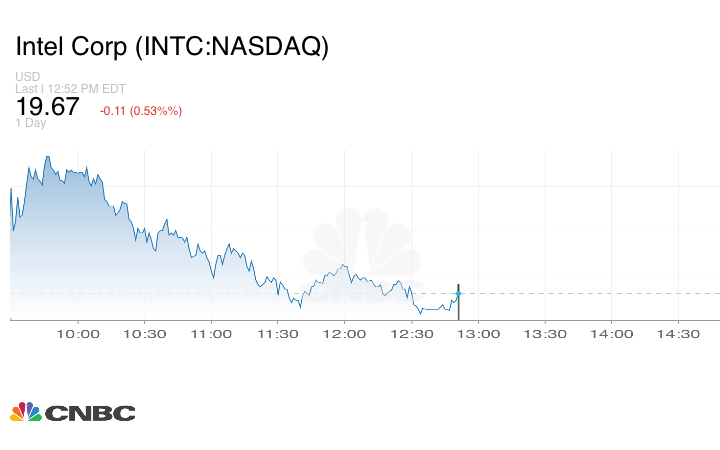Click the 13:00 time axis label
Screen dimensions: 720x450
click(x=478, y=334)
